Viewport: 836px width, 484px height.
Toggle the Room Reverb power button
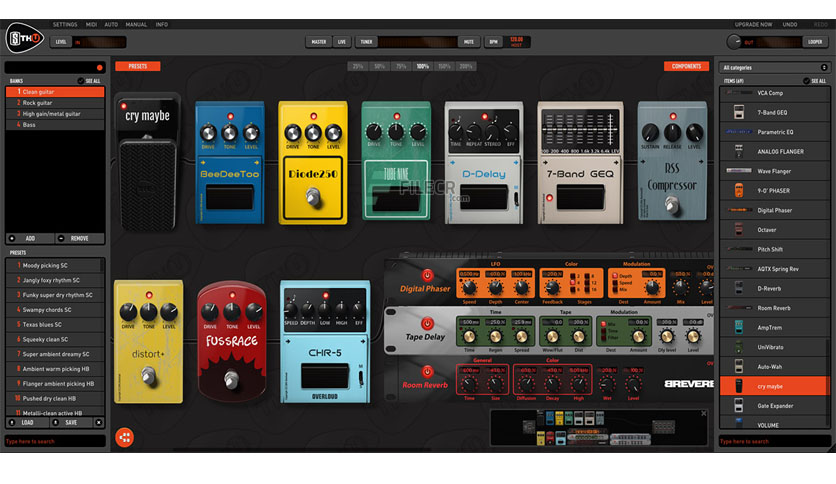(x=427, y=372)
